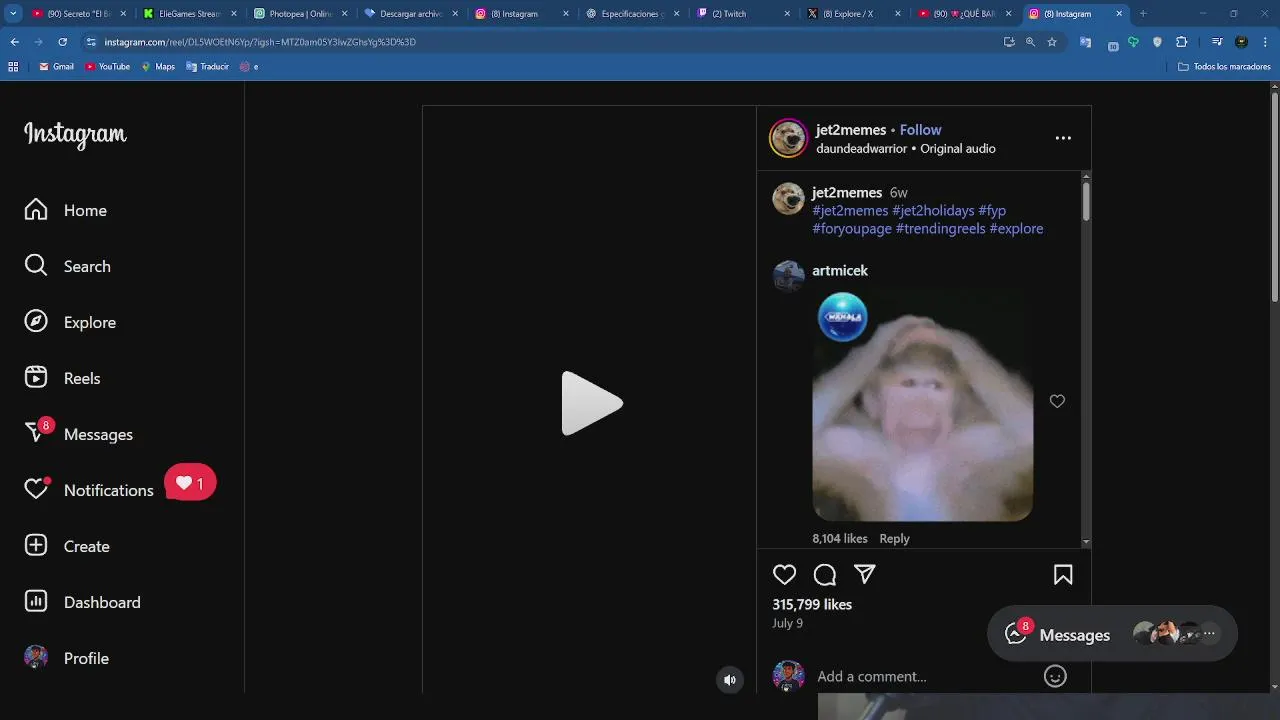Open Home from the Instagram sidebar
Image resolution: width=1280 pixels, height=720 pixels.
(x=66, y=210)
